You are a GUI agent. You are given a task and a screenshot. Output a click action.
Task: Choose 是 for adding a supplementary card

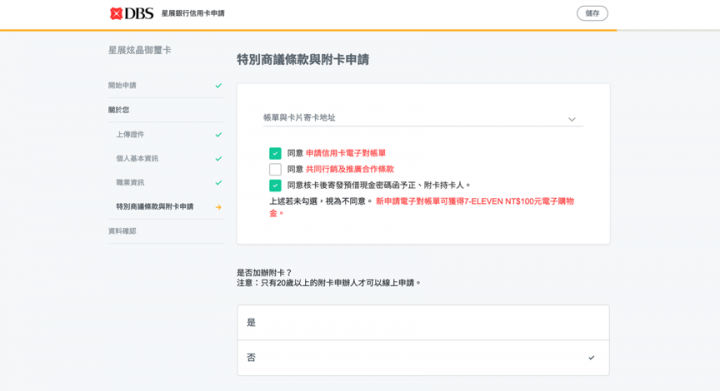point(423,322)
